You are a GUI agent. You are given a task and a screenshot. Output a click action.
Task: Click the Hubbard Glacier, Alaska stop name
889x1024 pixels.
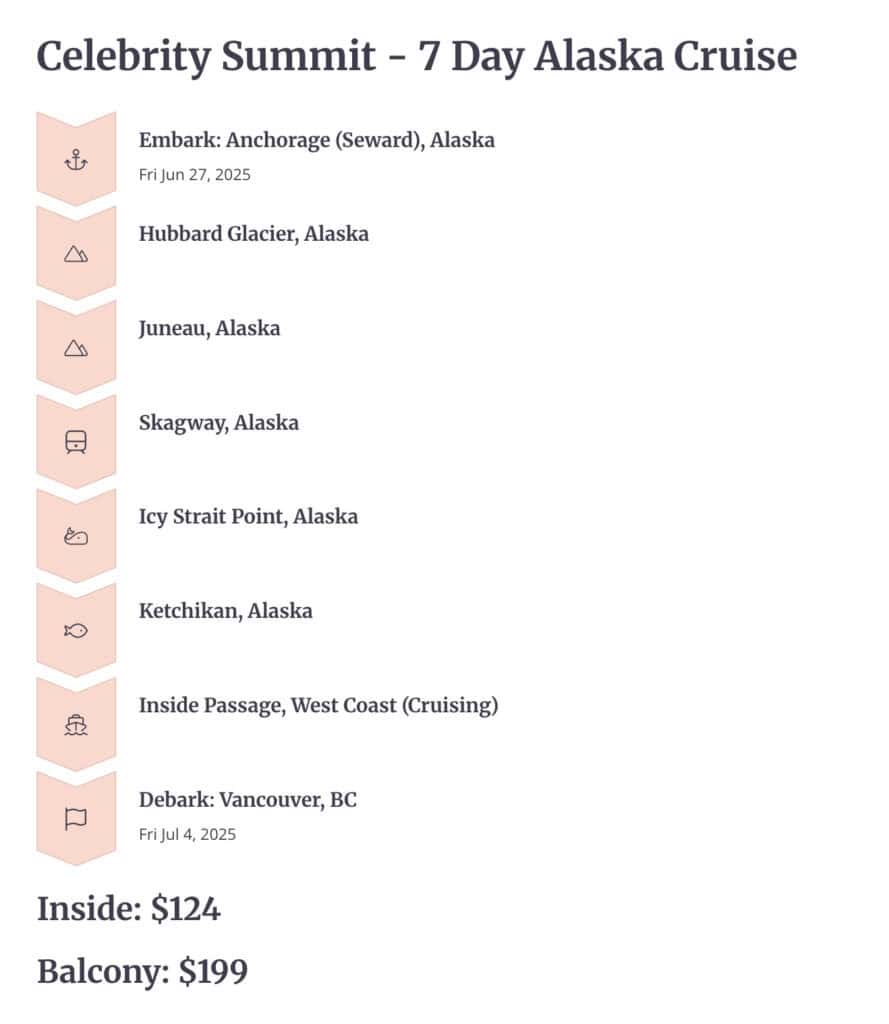coord(253,234)
